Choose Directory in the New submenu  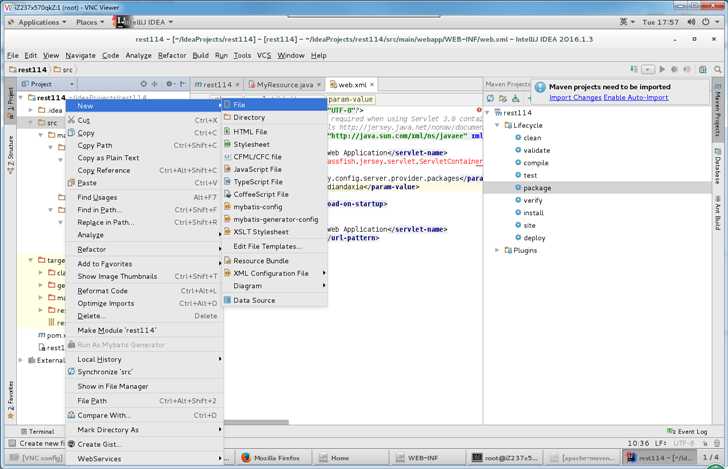point(275,117)
